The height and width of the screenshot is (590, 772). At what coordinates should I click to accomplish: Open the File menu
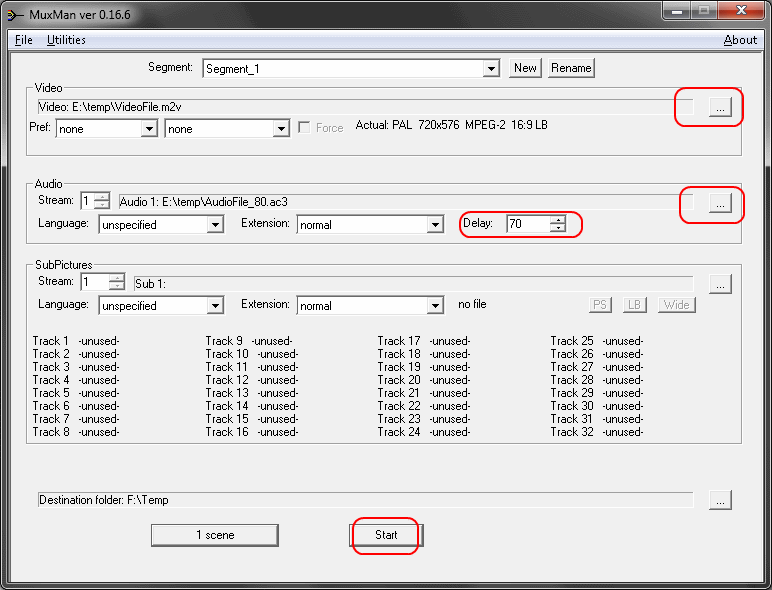pyautogui.click(x=24, y=40)
